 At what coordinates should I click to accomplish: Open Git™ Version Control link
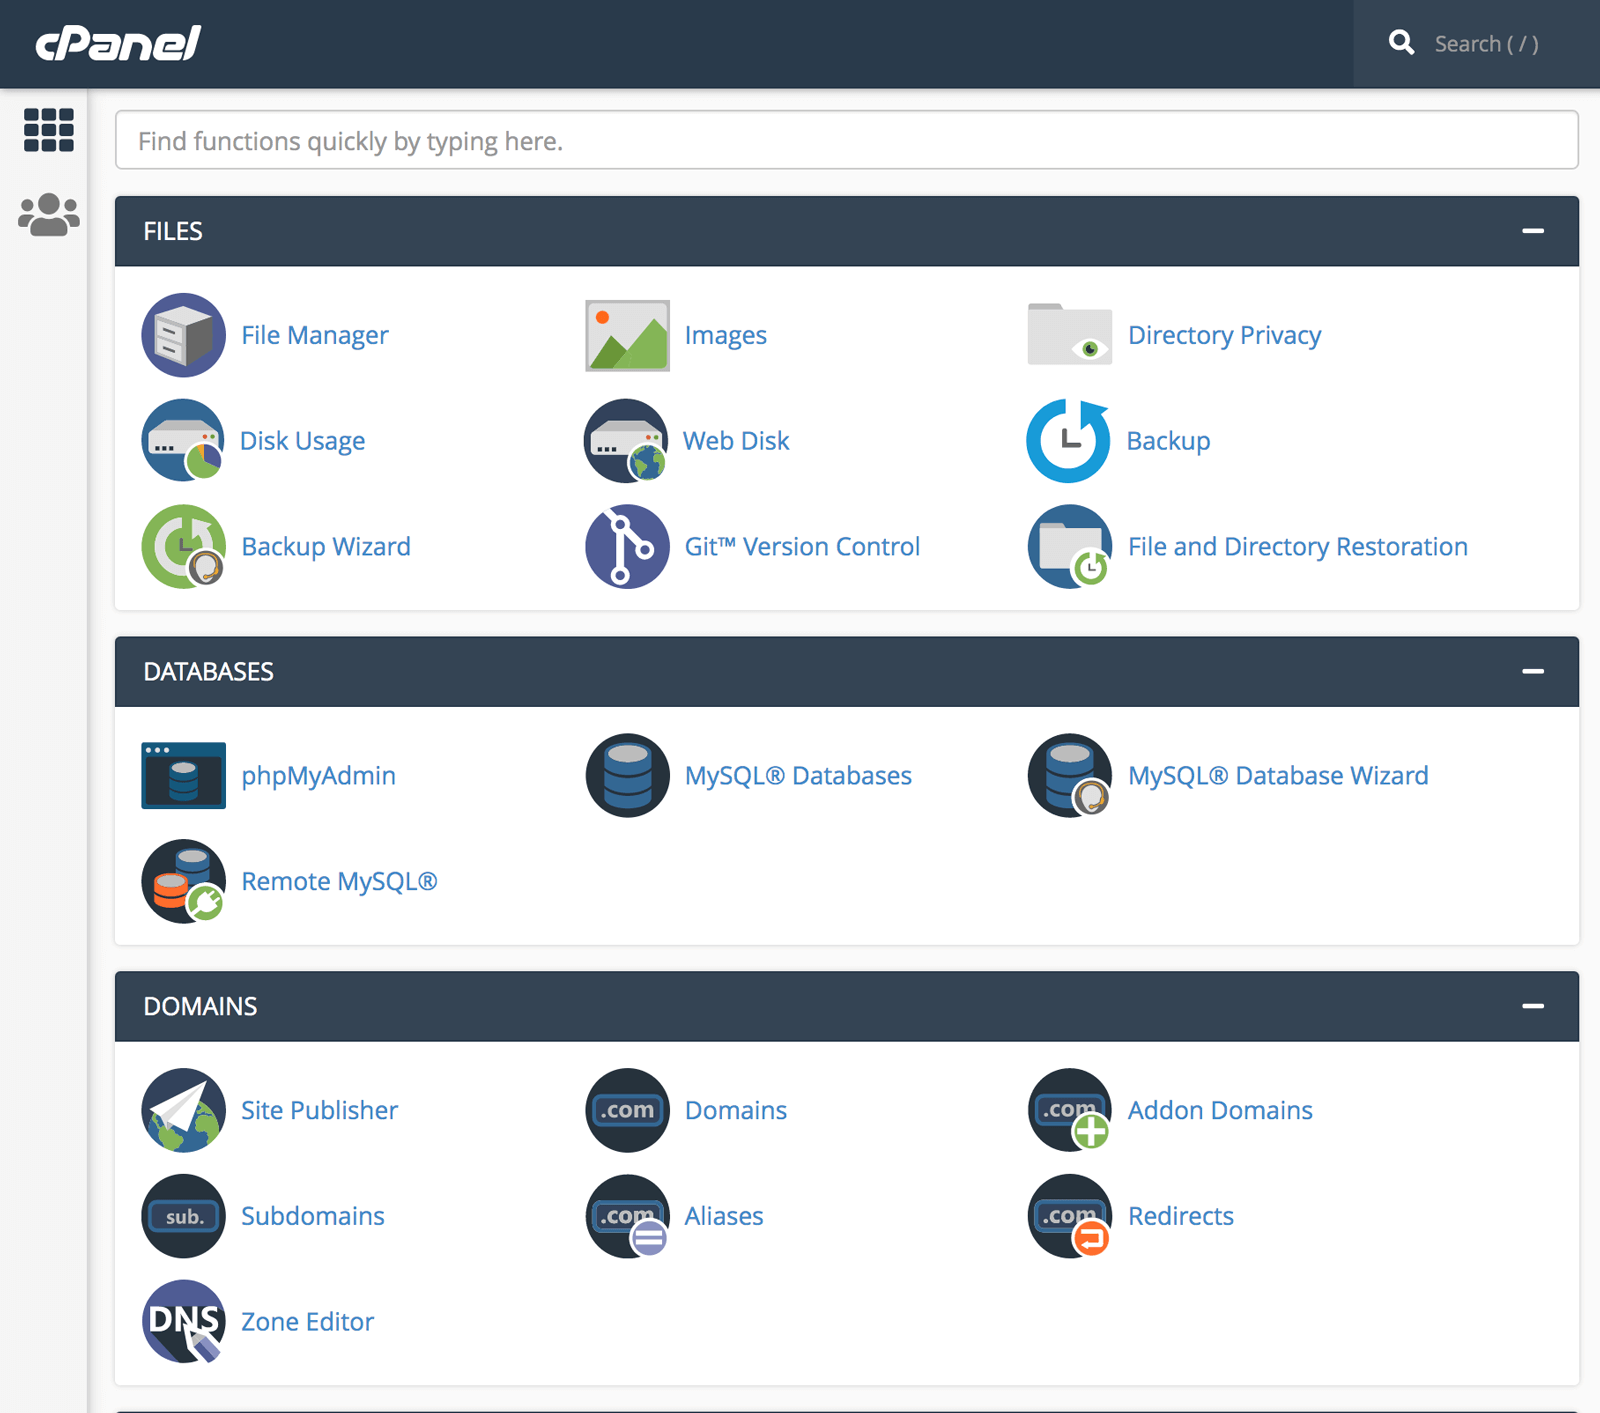coord(802,547)
